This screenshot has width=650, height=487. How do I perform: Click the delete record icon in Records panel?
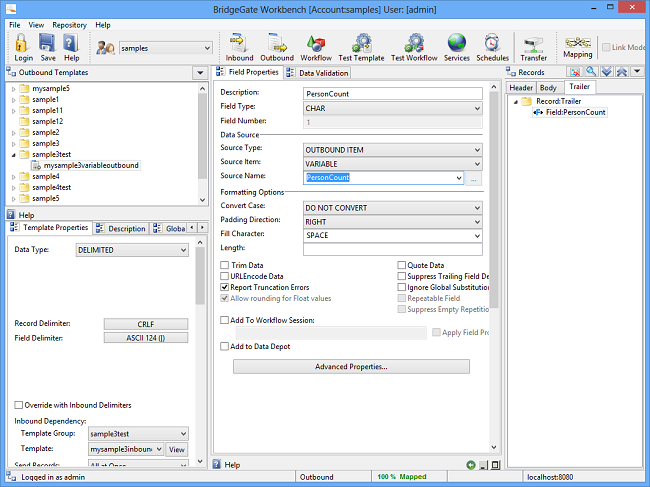[x=575, y=72]
